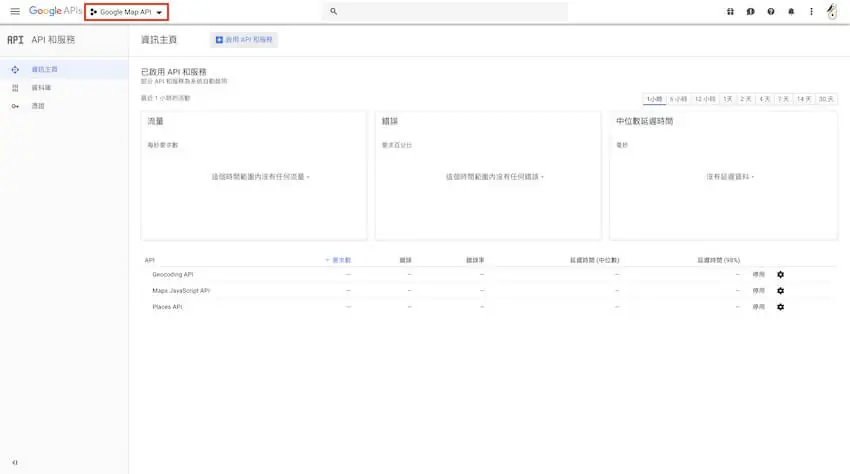Select the 2天 time range

746,99
